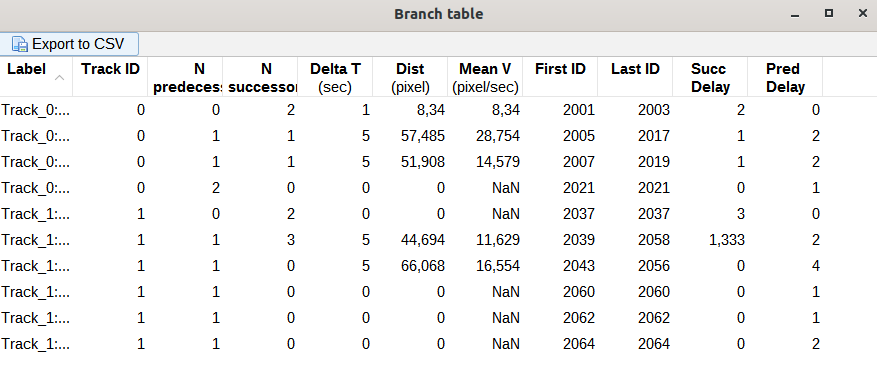Image resolution: width=877 pixels, height=369 pixels.
Task: Select Dist cell with value 8,34
Action: pyautogui.click(x=410, y=110)
